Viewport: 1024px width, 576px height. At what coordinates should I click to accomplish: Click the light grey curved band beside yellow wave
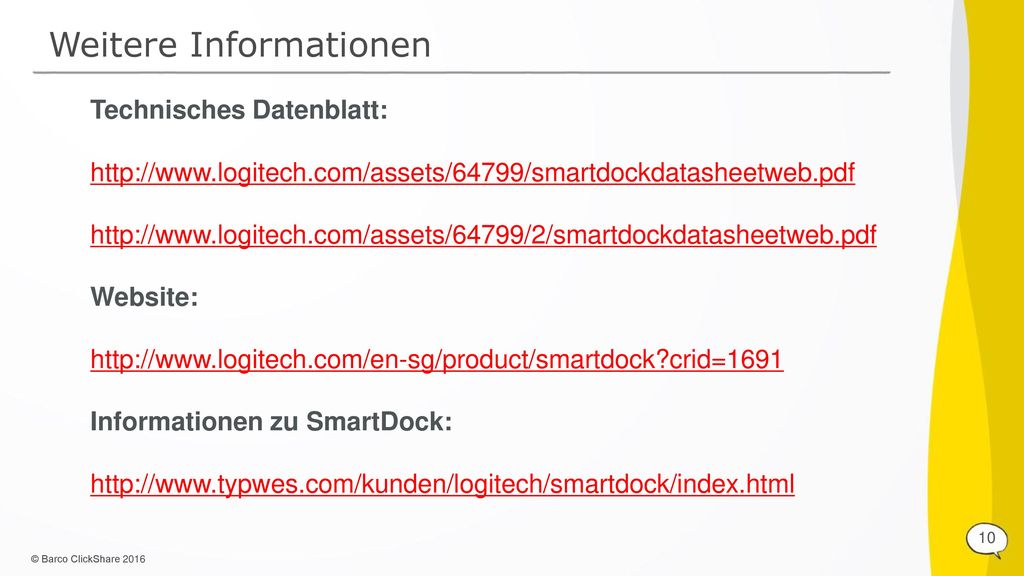(959, 98)
